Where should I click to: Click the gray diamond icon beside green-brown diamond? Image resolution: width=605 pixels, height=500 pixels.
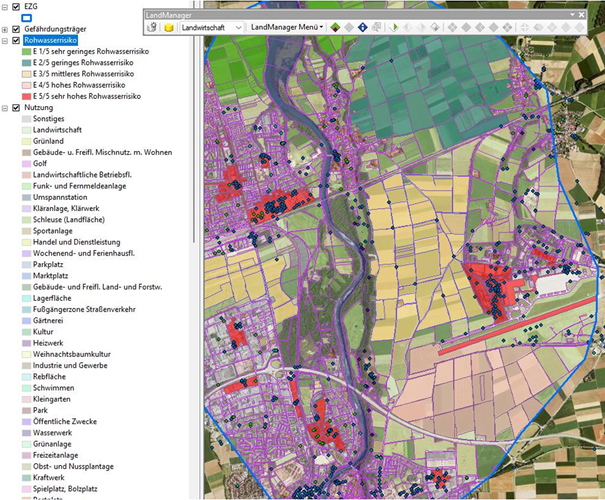tap(348, 28)
